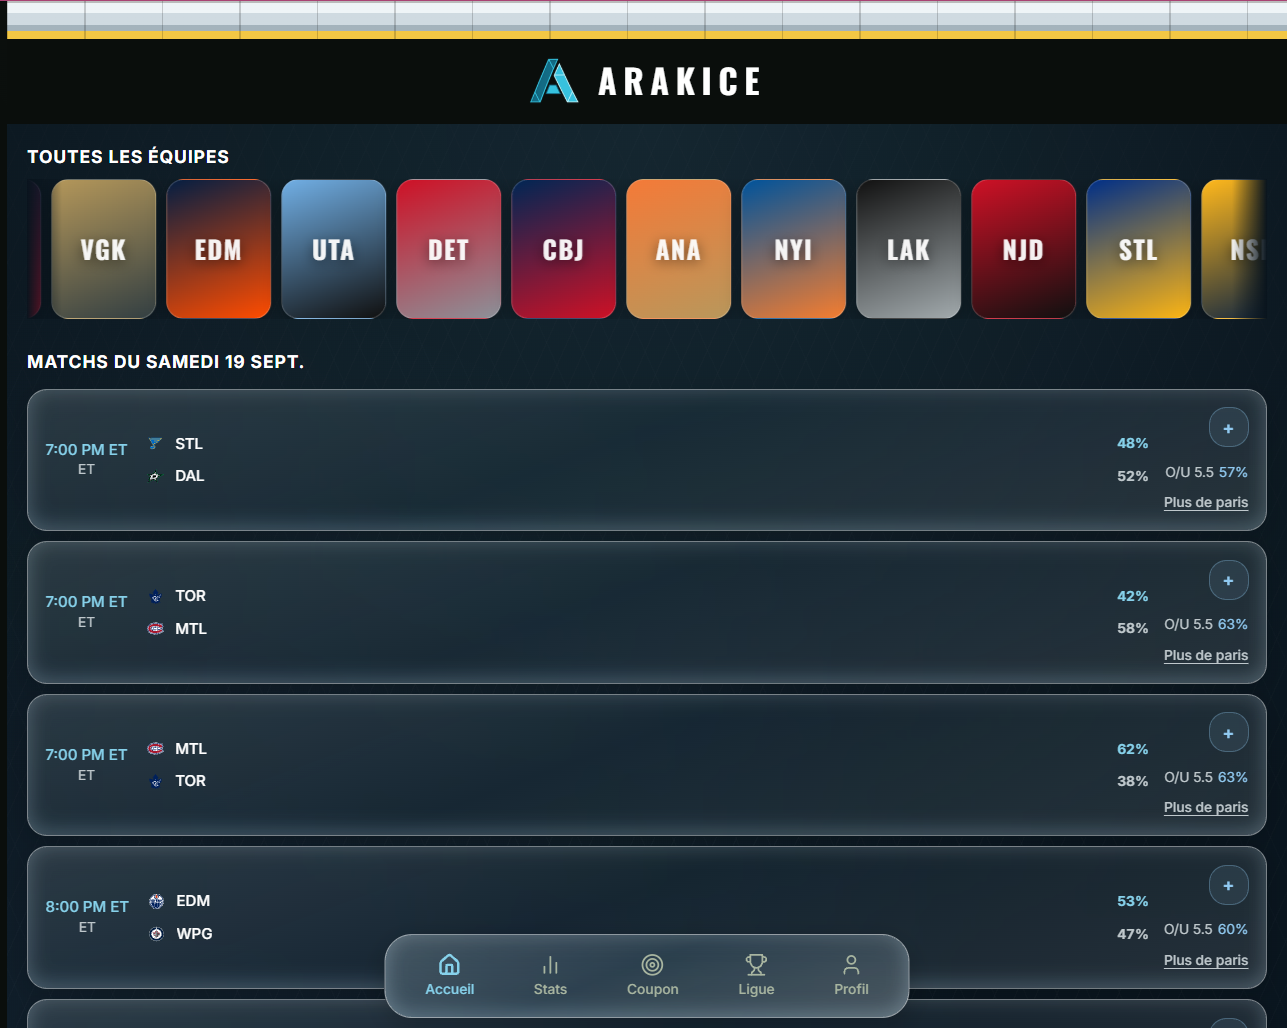This screenshot has height=1028, width=1287.
Task: Select the DET team card
Action: coord(449,249)
